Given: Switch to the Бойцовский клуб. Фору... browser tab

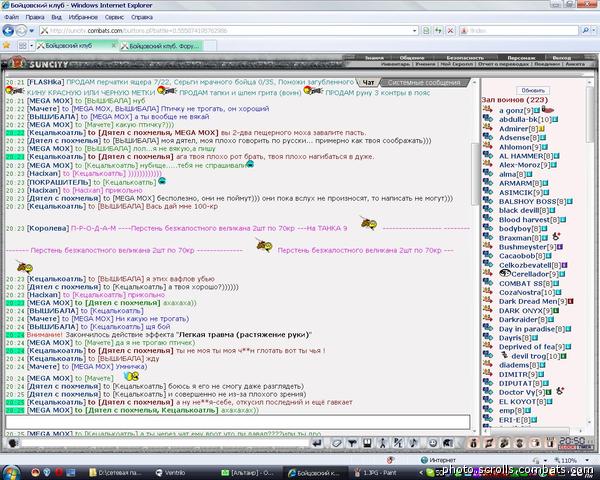Looking at the screenshot, I should (161, 46).
